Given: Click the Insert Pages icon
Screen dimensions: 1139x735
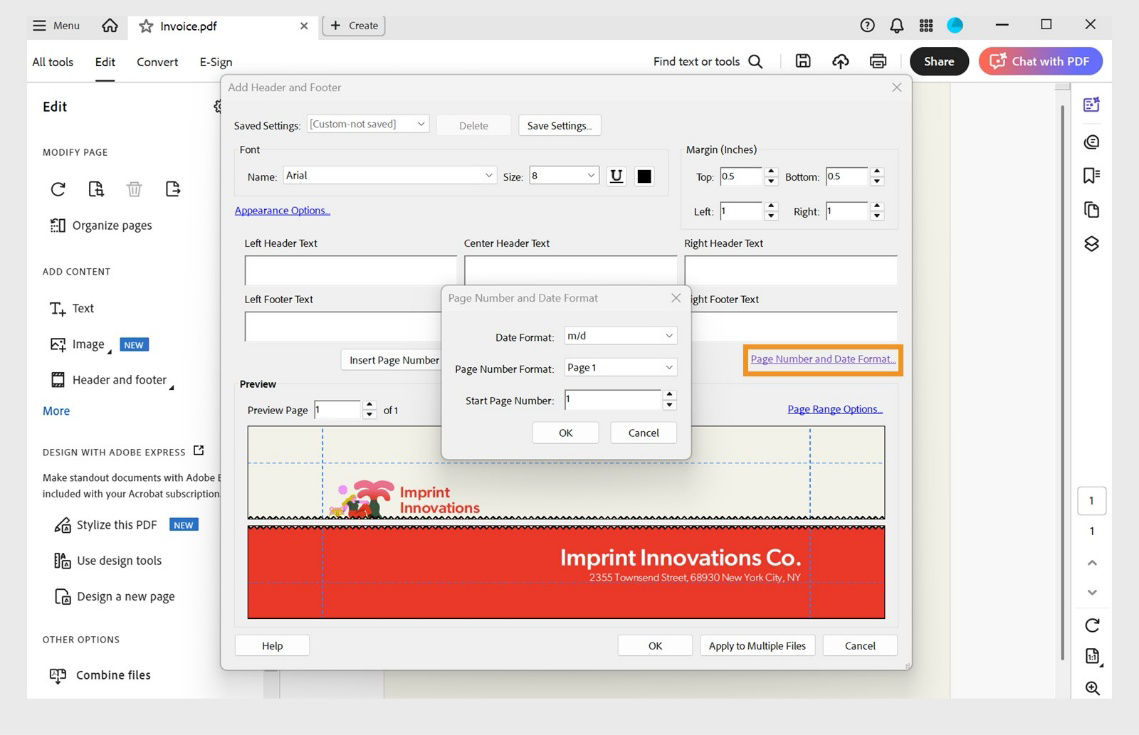Looking at the screenshot, I should tap(96, 188).
